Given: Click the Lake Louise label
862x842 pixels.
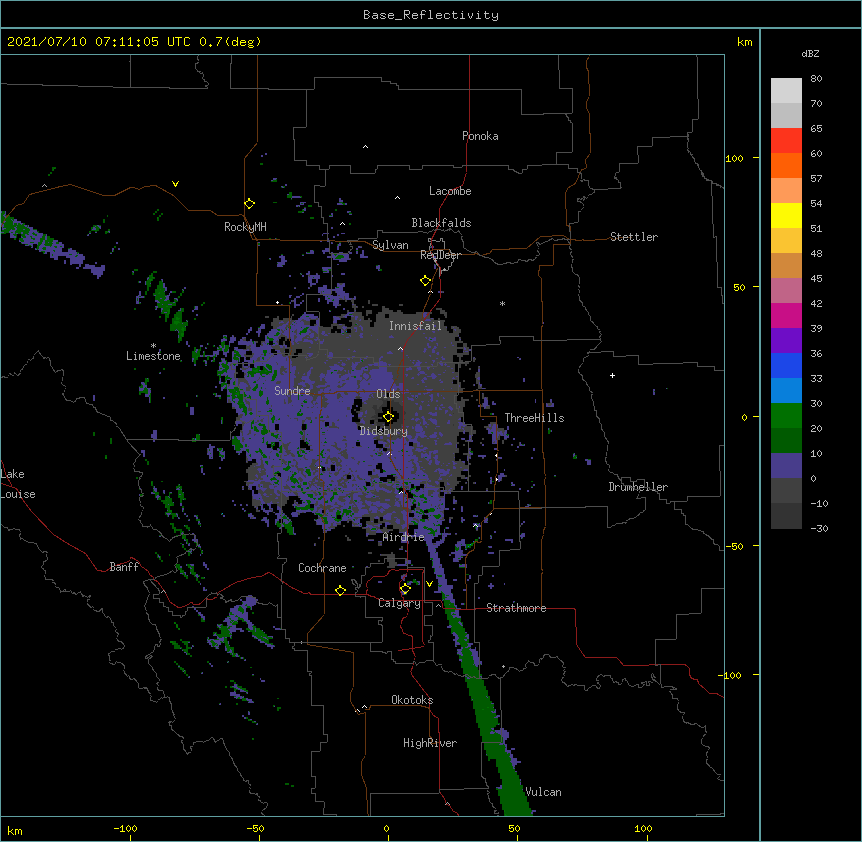Looking at the screenshot, I should [x=18, y=484].
